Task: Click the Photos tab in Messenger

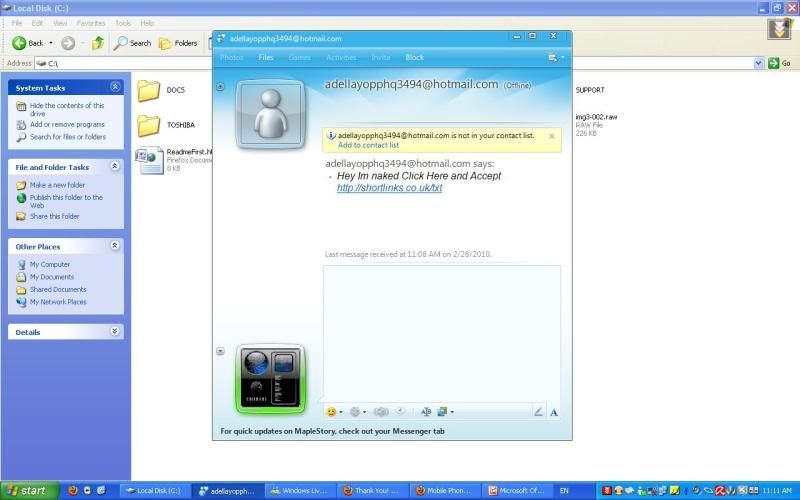Action: (x=232, y=57)
